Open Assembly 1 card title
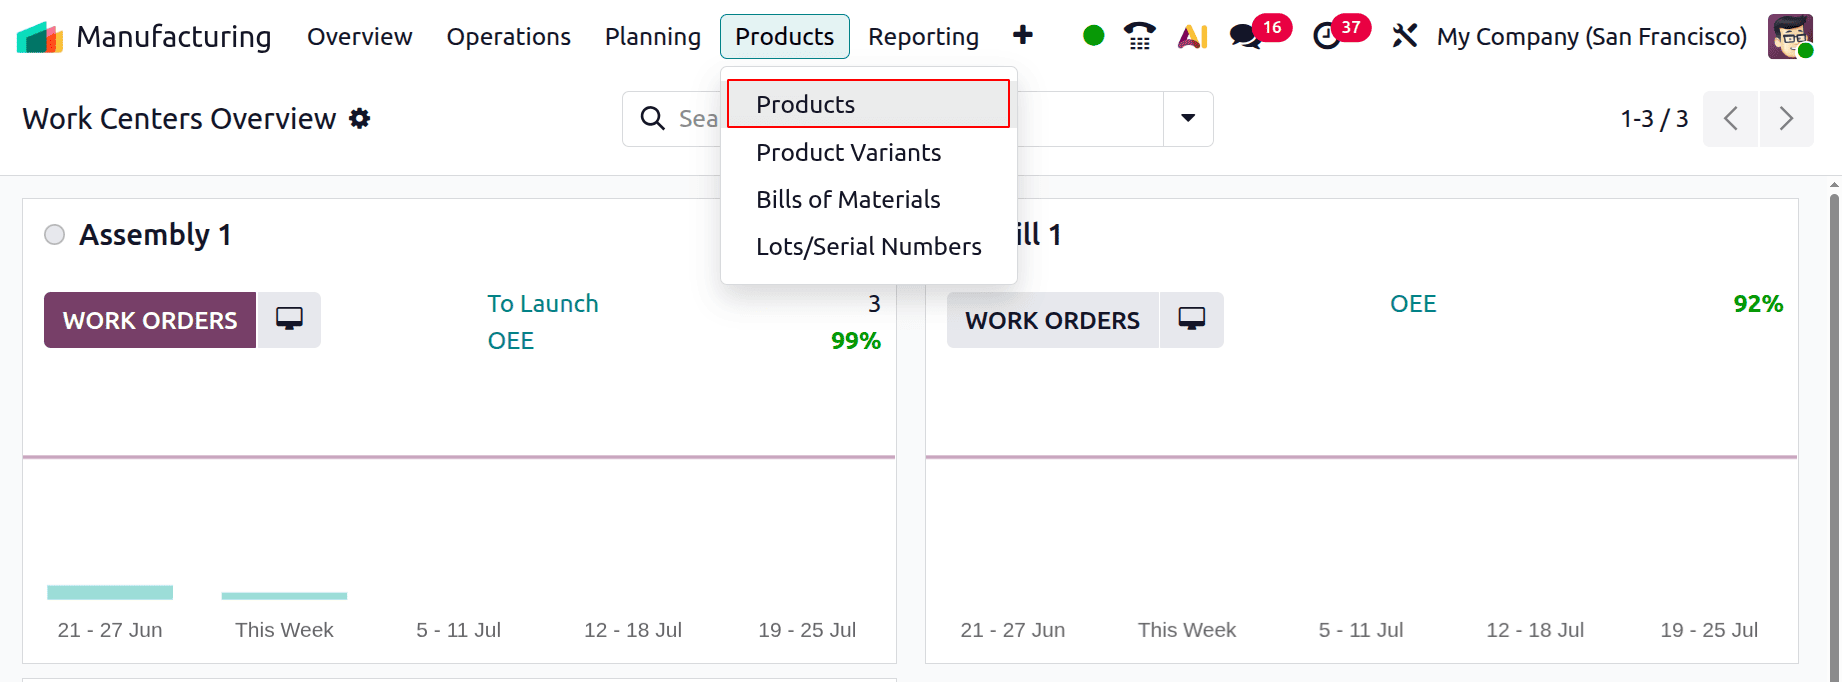Screen dimensions: 1842x682 click(x=155, y=234)
